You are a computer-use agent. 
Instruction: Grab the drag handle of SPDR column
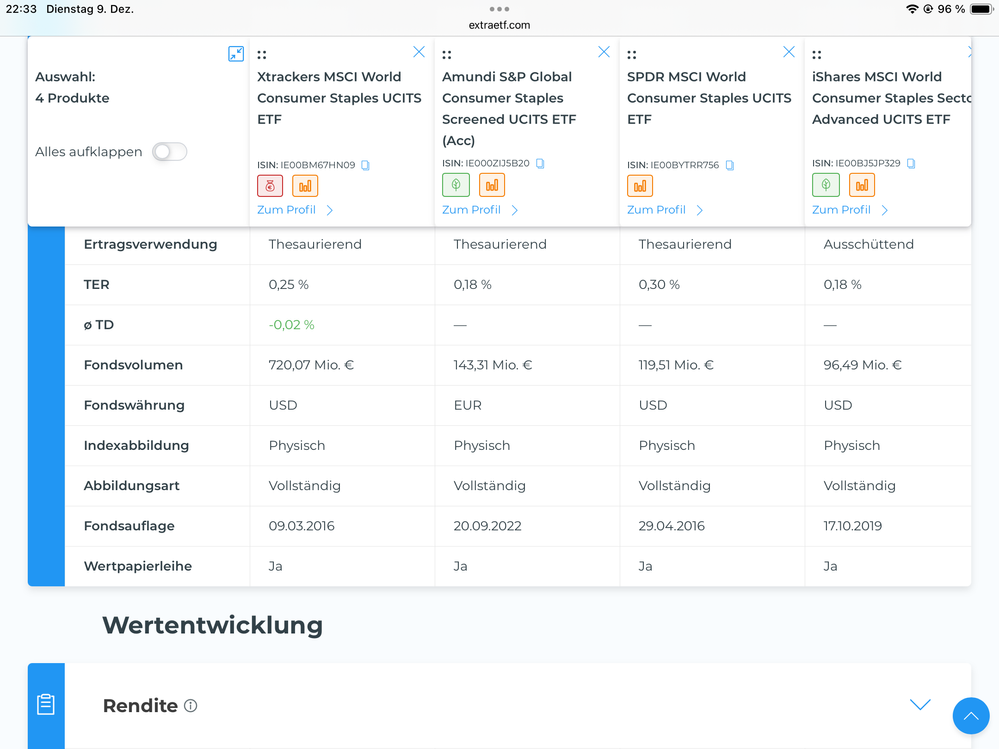tap(631, 55)
